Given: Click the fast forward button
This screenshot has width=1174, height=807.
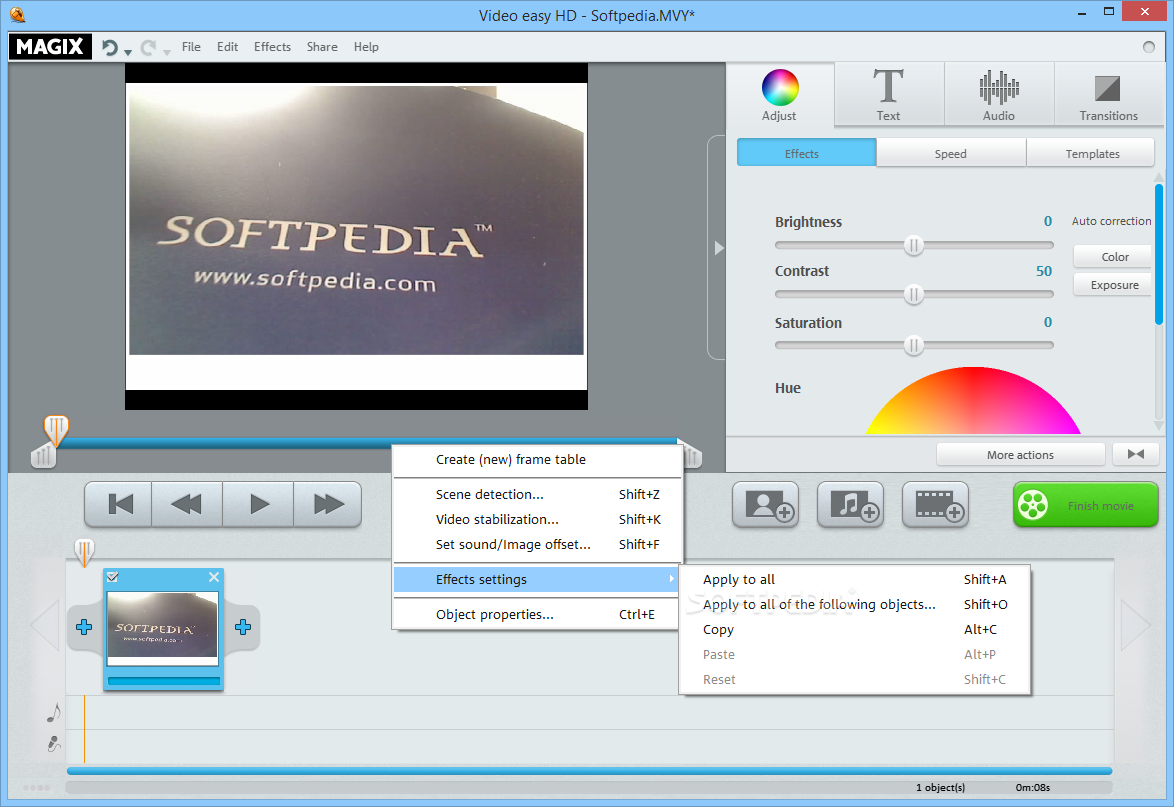Looking at the screenshot, I should pos(328,504).
